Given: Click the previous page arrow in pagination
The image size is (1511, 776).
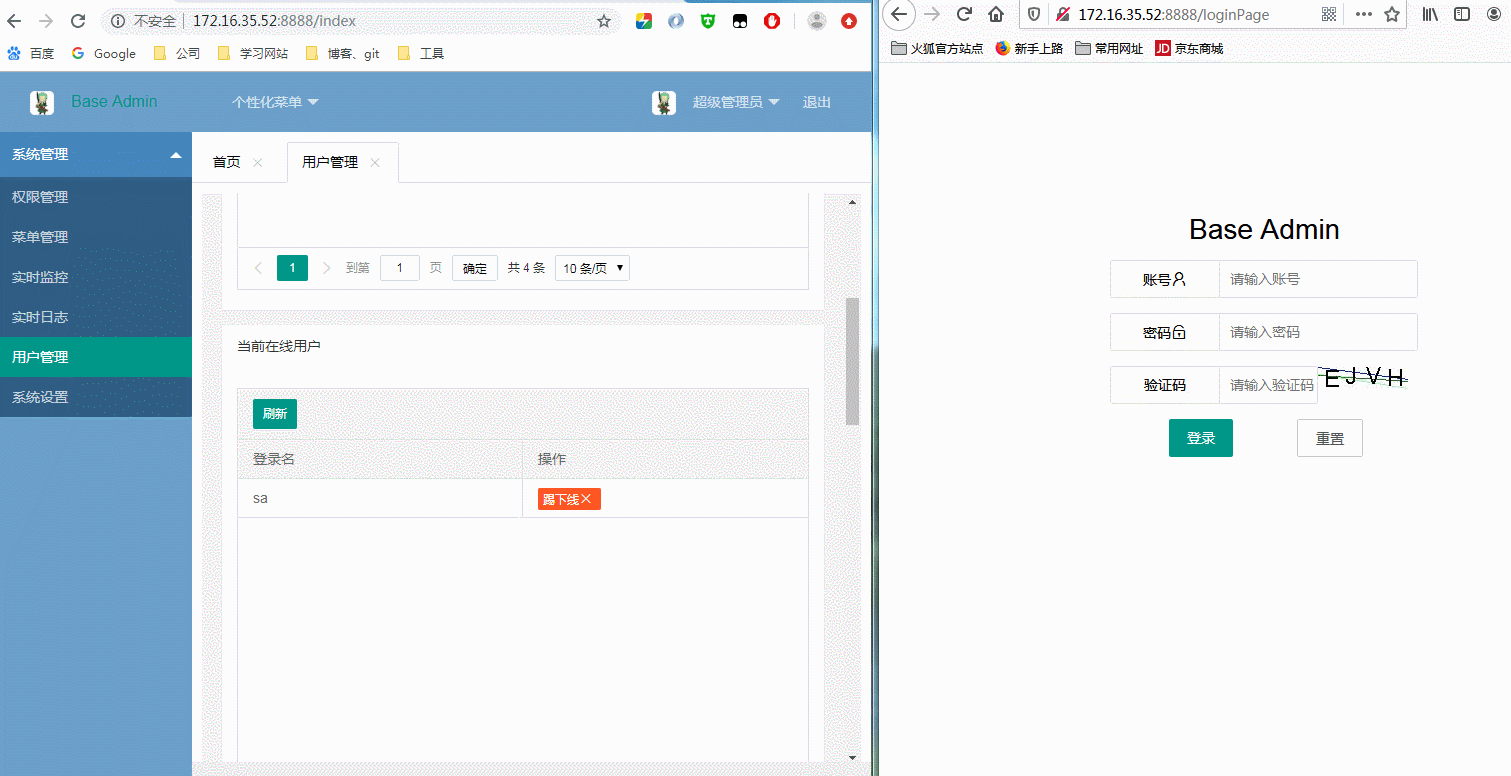Looking at the screenshot, I should pyautogui.click(x=258, y=268).
